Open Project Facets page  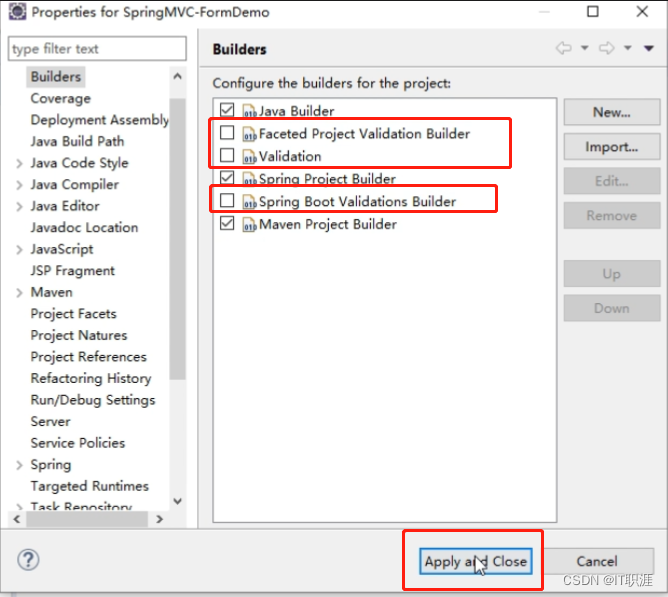[x=73, y=314]
